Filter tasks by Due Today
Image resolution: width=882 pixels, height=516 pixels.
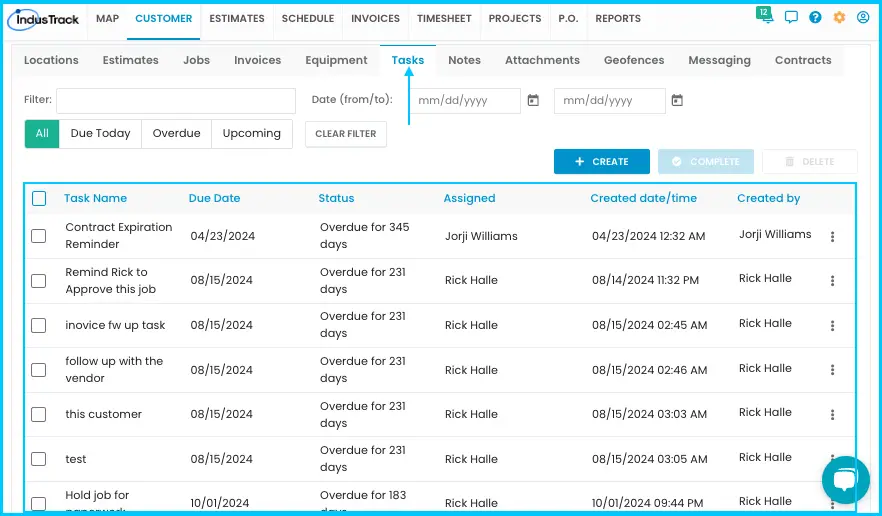[x=100, y=133]
